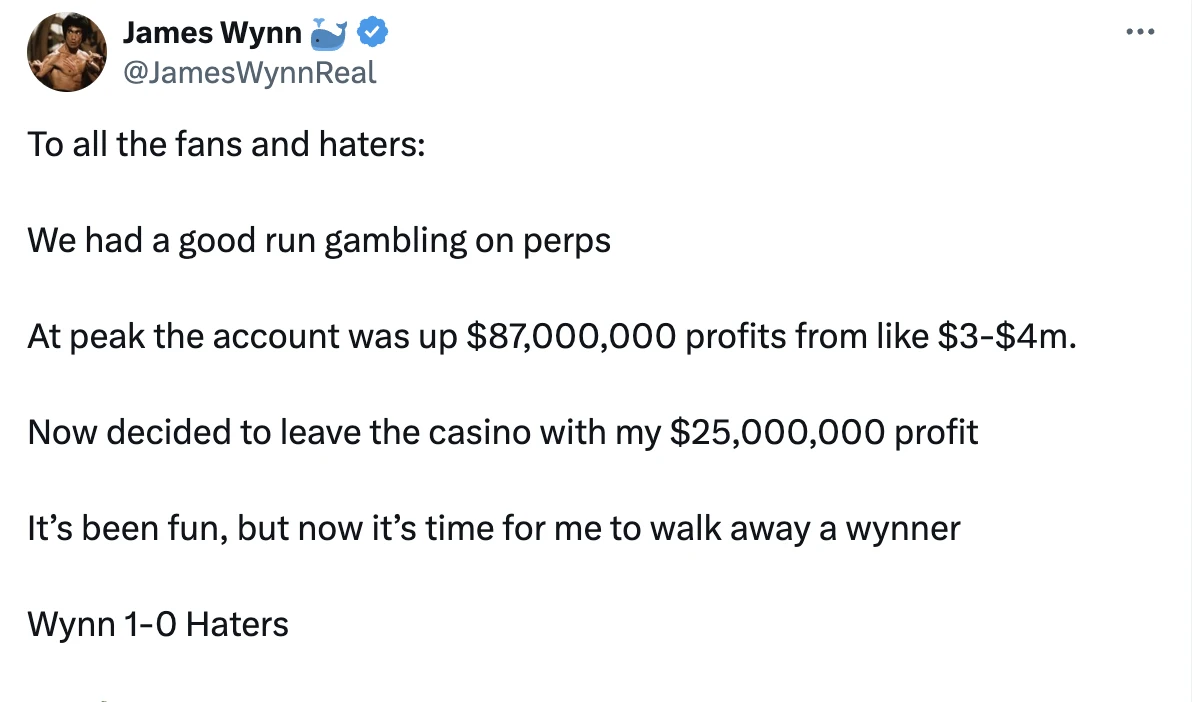This screenshot has height=702, width=1192.
Task: Open James Wynn's profile picture
Action: pyautogui.click(x=66, y=51)
